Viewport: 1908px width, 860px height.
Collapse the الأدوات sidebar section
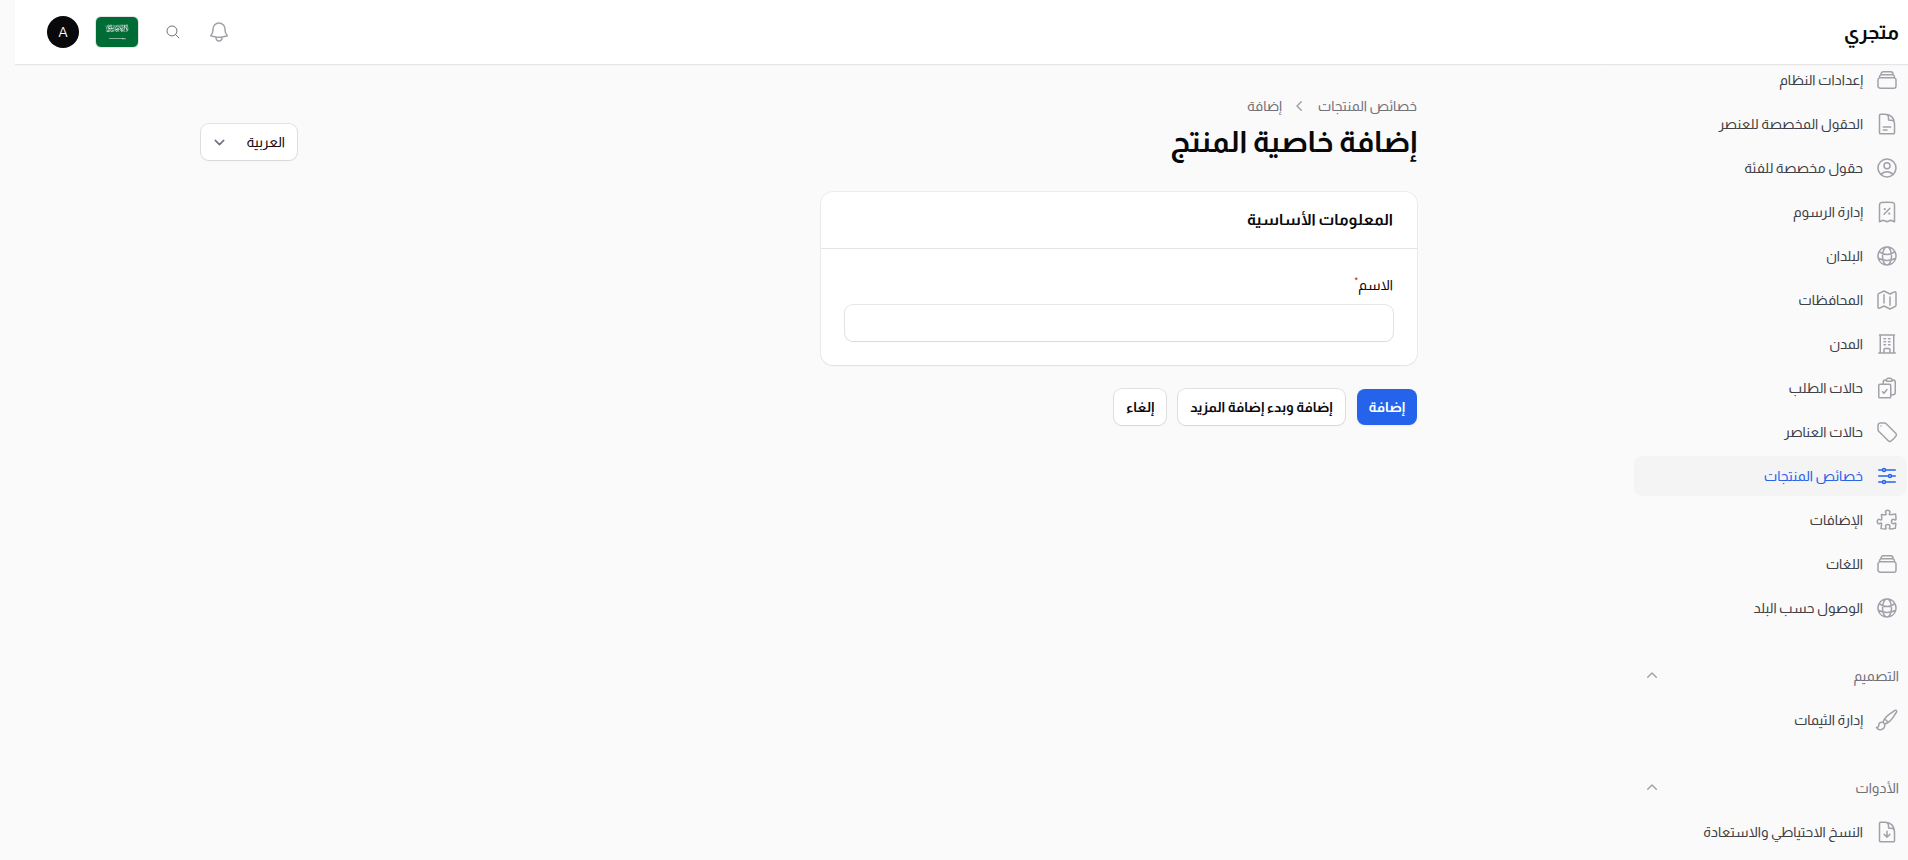1652,788
